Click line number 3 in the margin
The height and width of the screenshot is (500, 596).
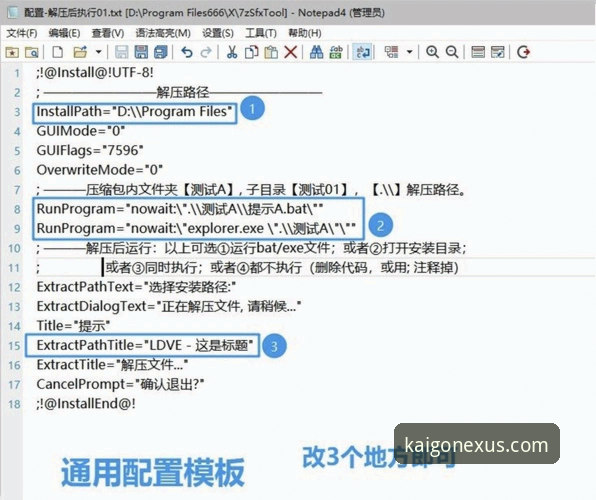[x=17, y=112]
